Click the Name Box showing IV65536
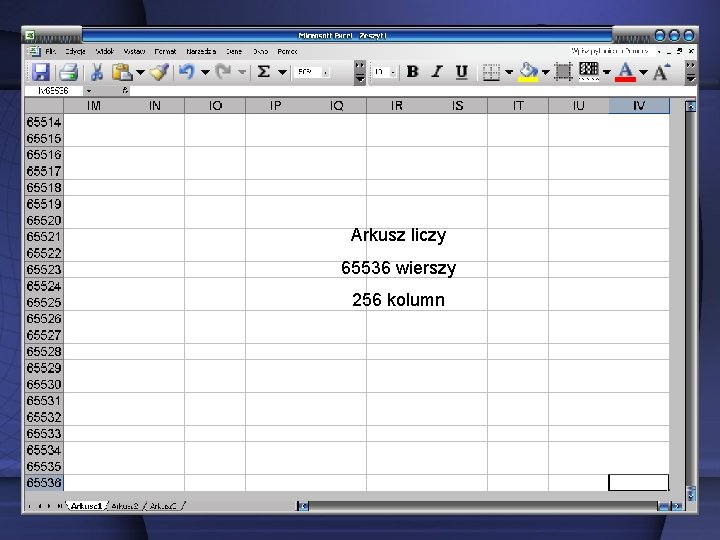This screenshot has height=540, width=720. tap(54, 91)
